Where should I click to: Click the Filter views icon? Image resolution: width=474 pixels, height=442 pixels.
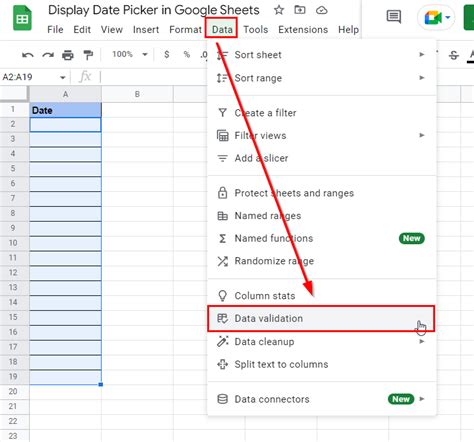223,136
